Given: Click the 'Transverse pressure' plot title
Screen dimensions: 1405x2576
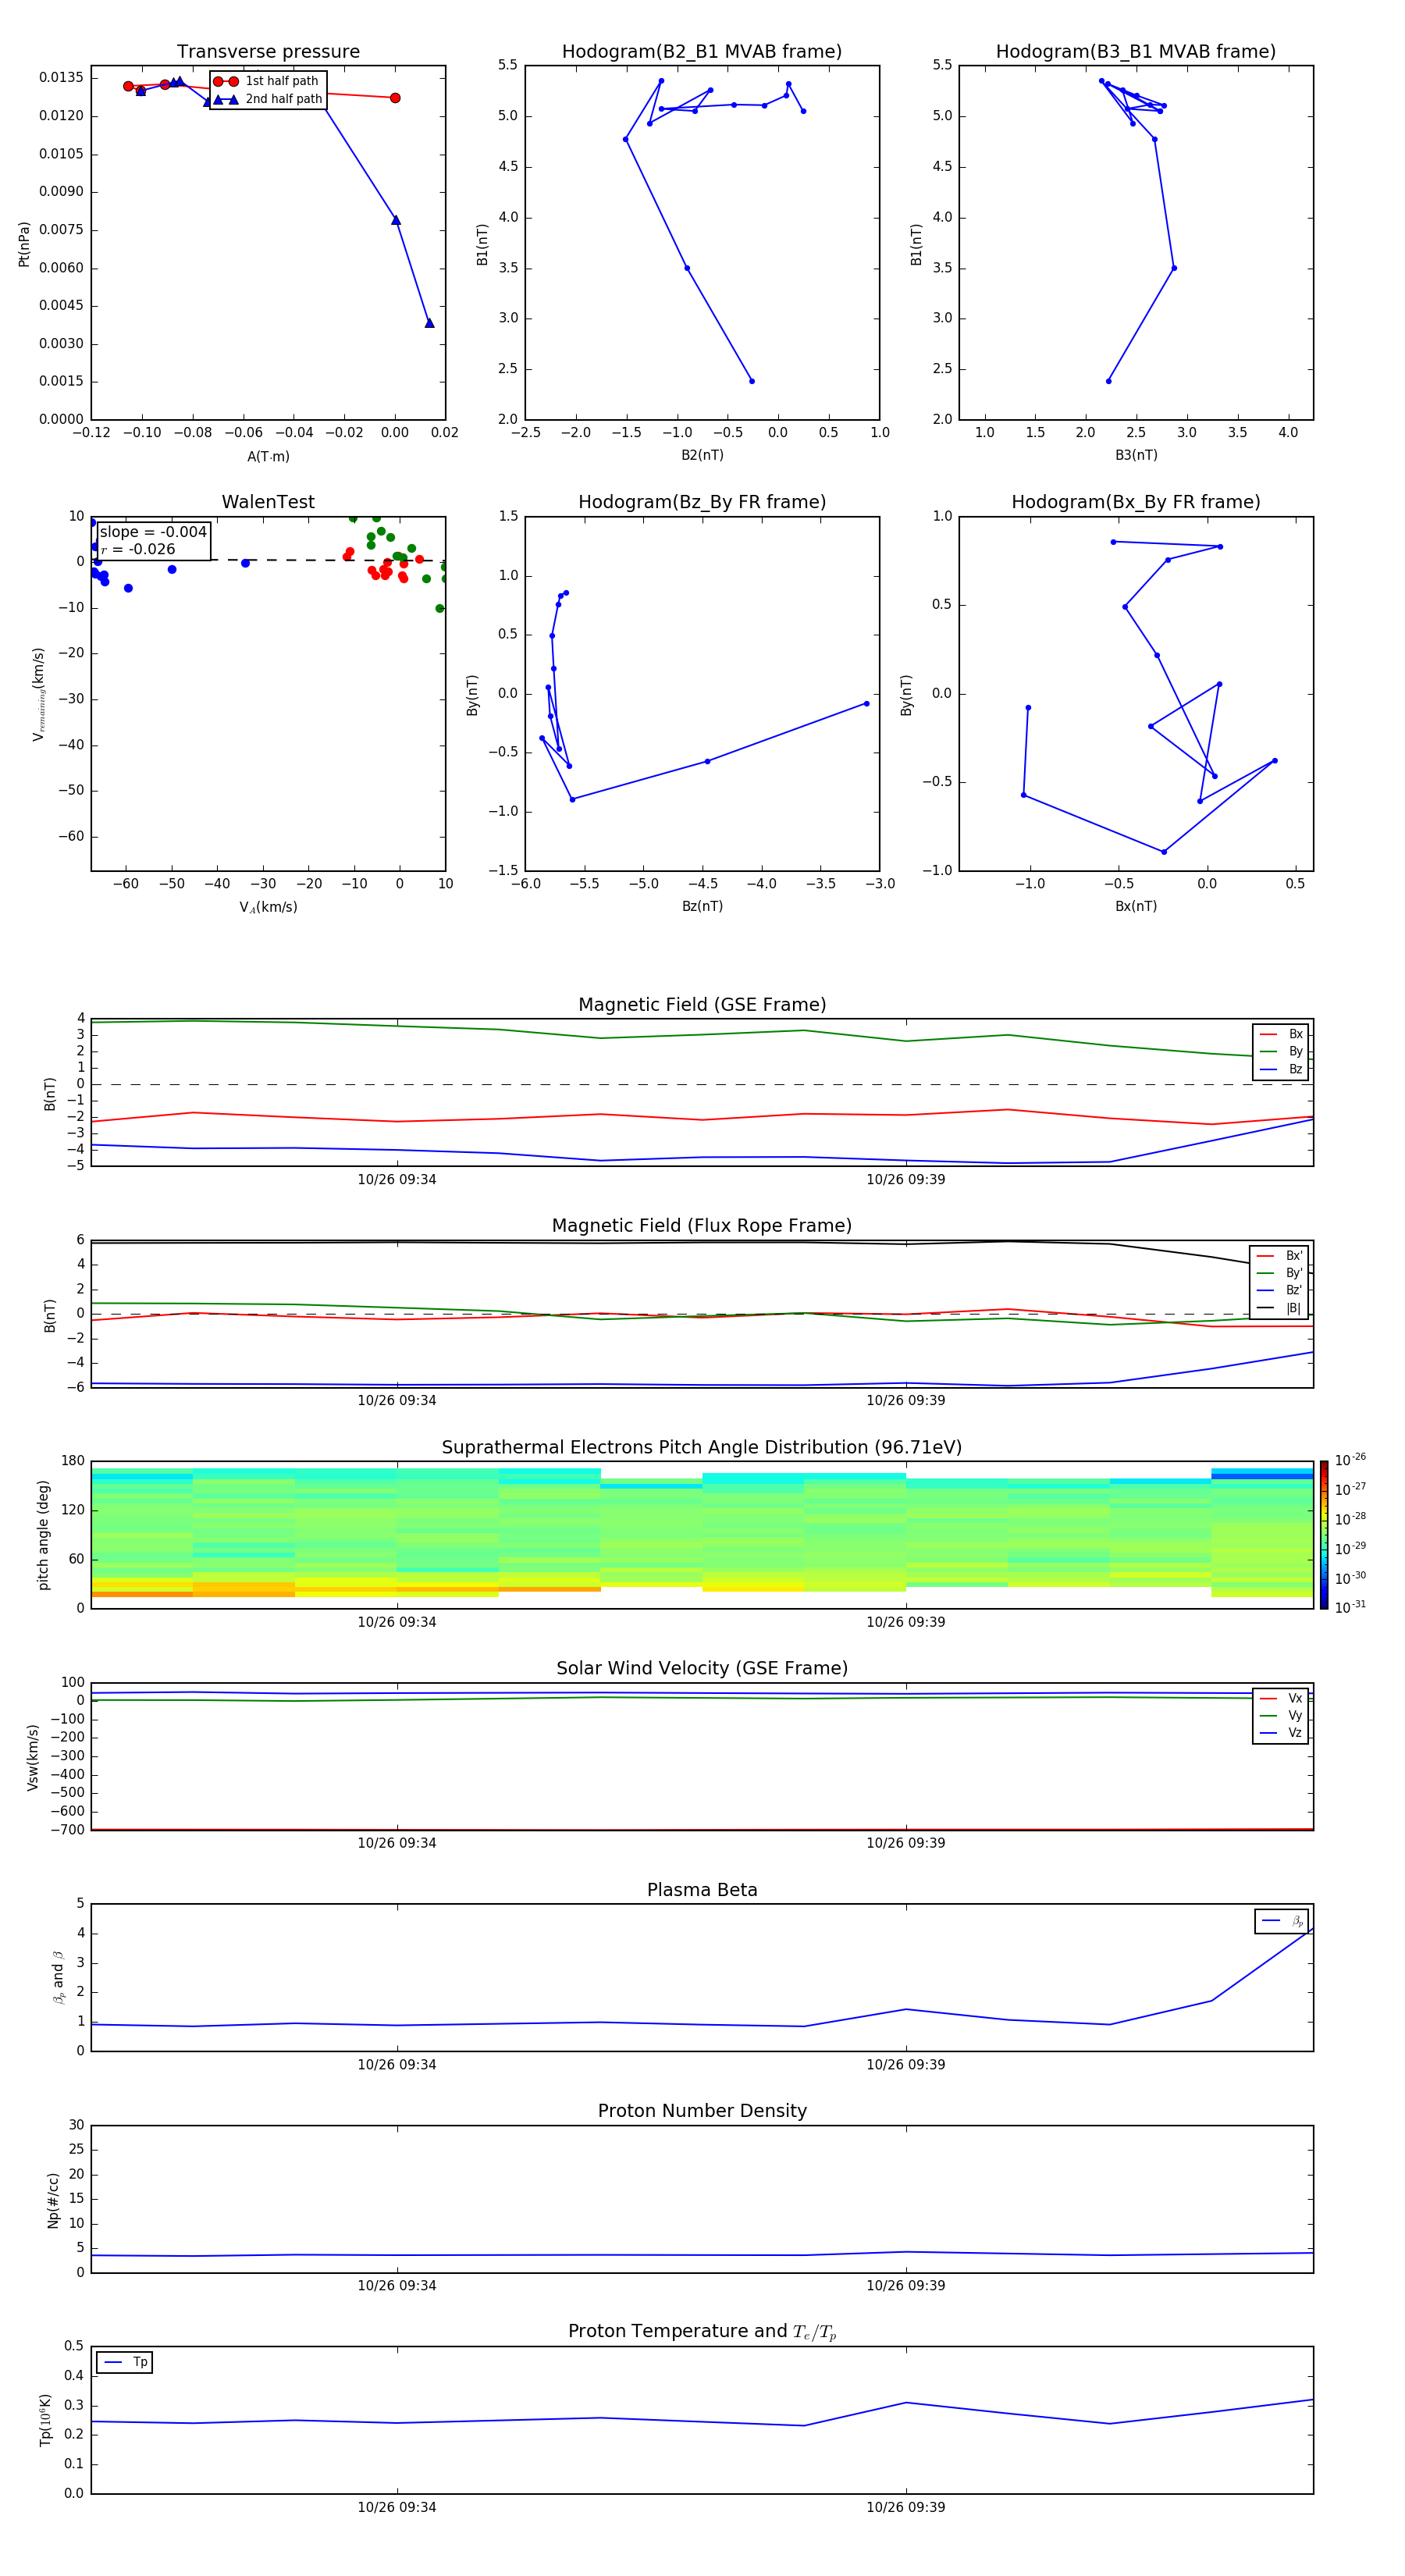Looking at the screenshot, I should pyautogui.click(x=268, y=52).
